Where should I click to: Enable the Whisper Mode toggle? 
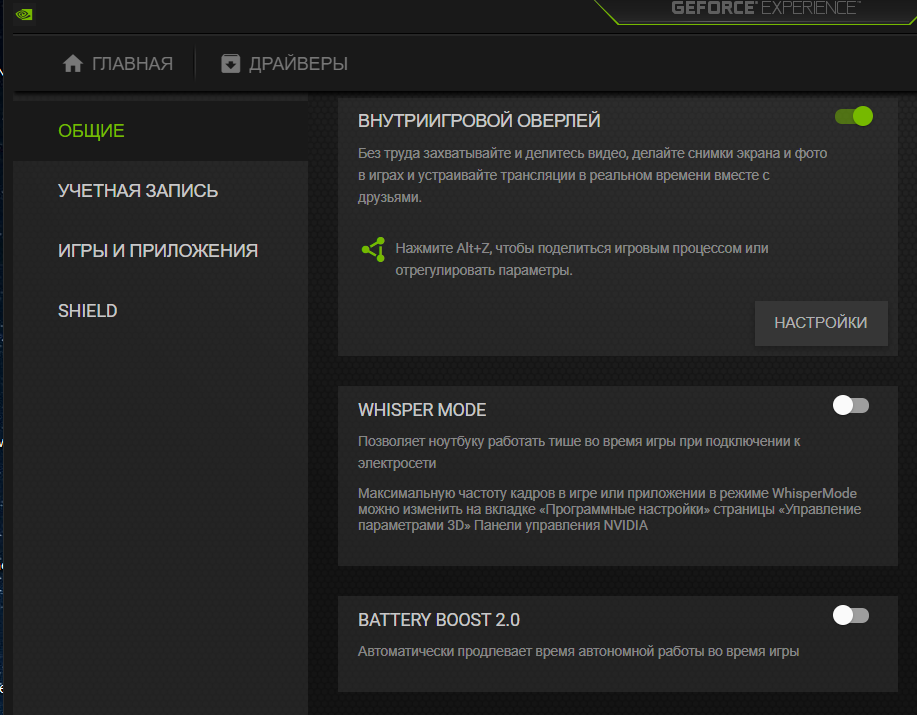point(851,405)
